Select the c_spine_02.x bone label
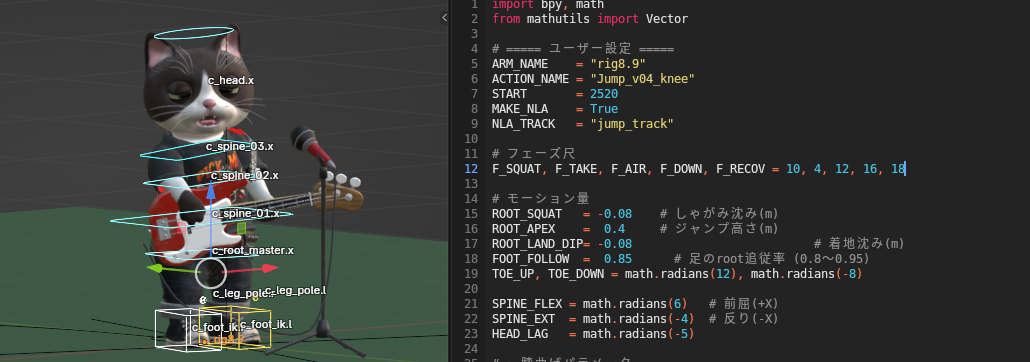1030x362 pixels. [244, 175]
